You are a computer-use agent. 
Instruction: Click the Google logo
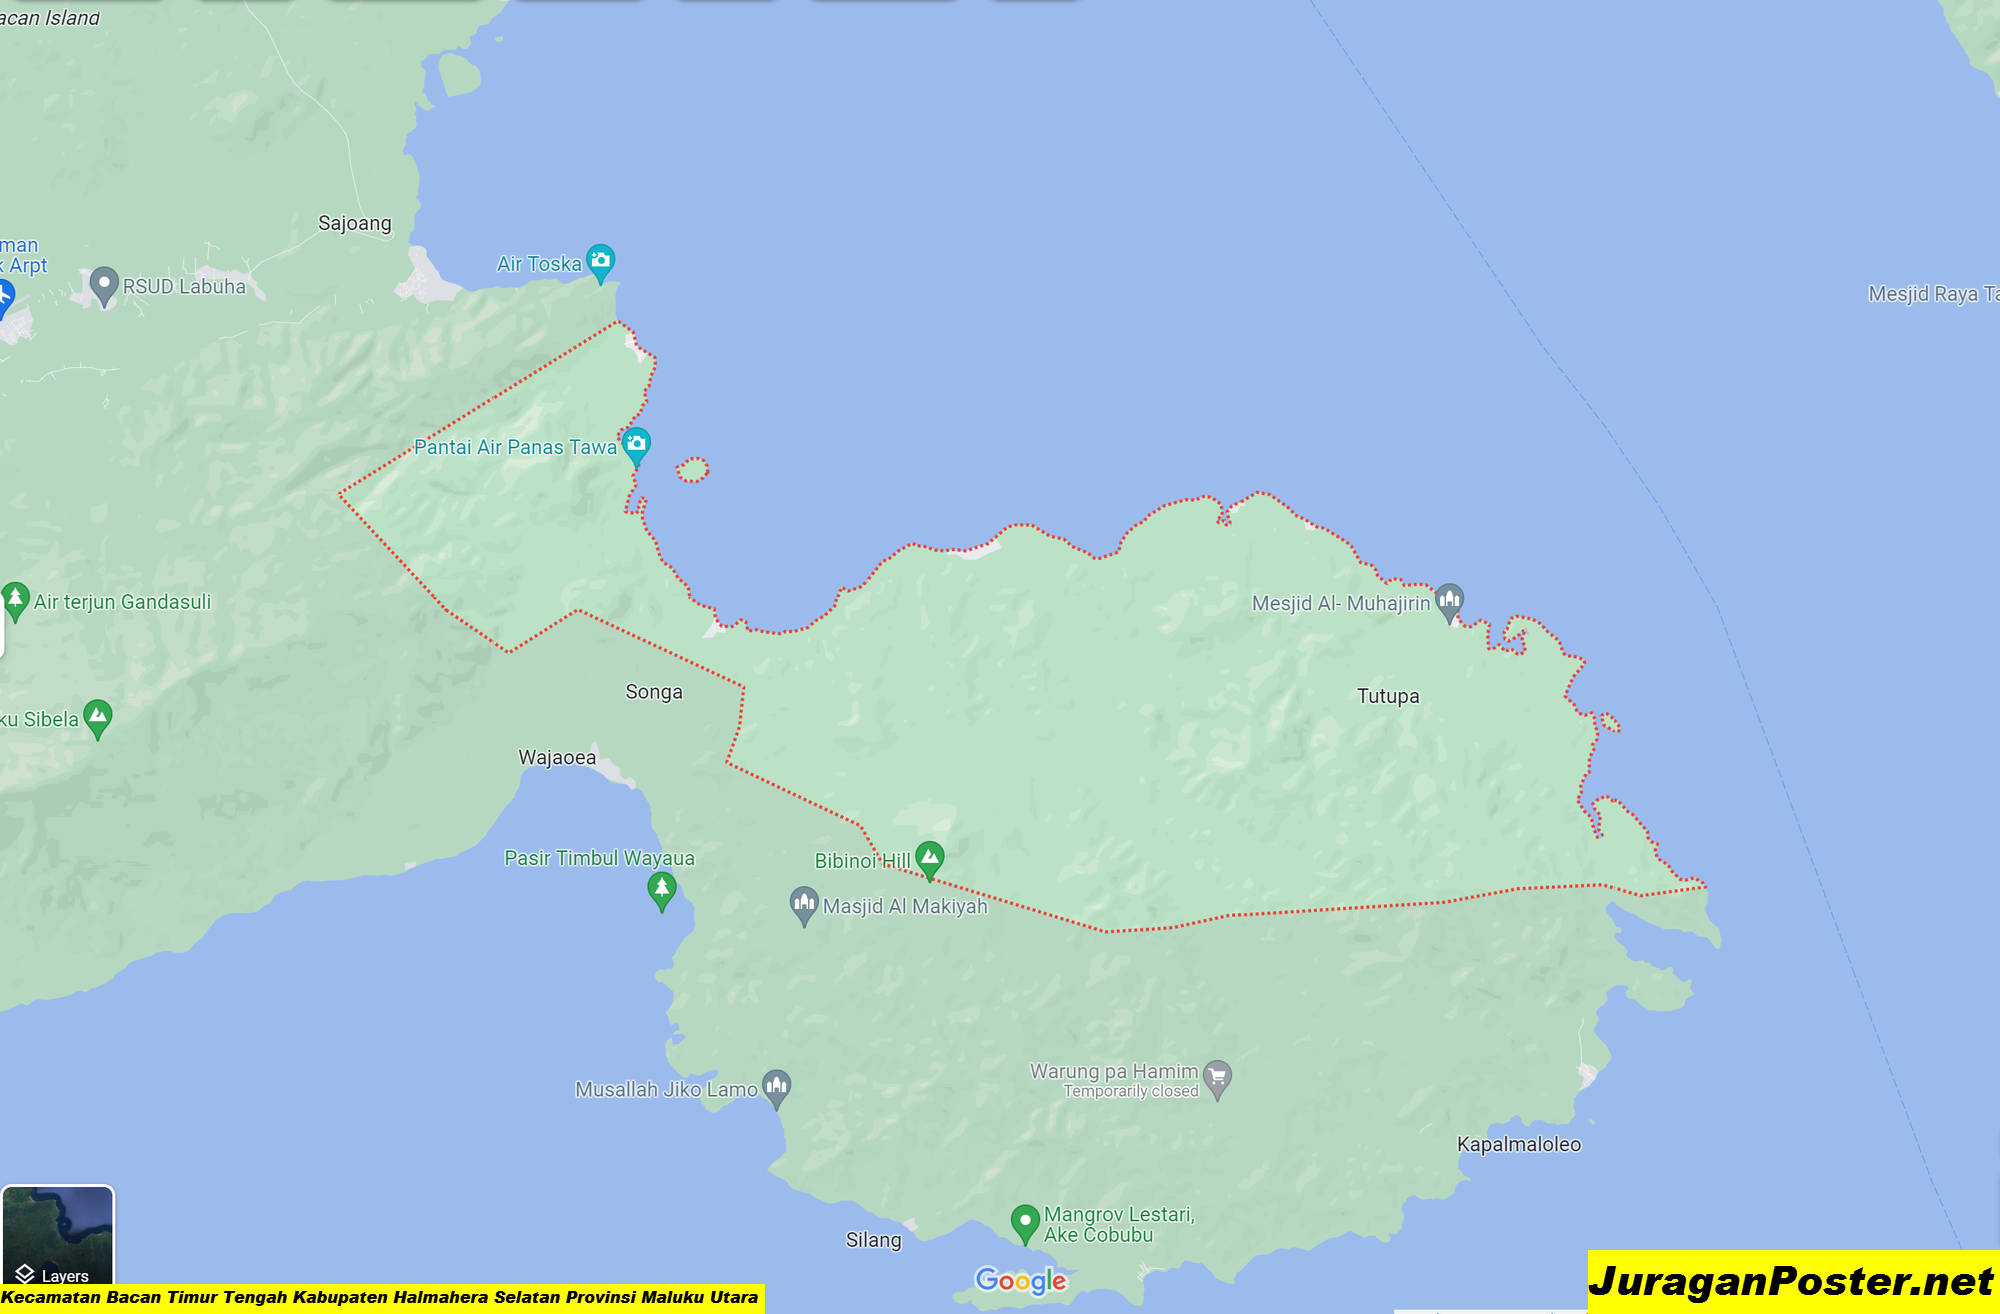coord(1020,1281)
